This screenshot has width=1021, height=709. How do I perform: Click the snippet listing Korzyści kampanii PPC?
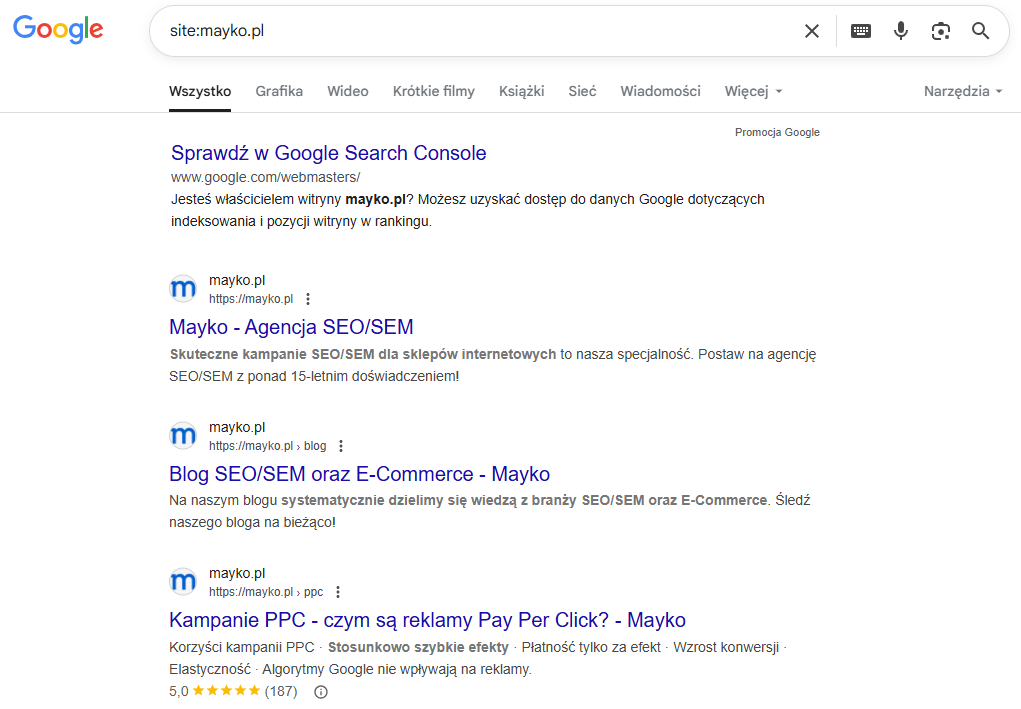(478, 658)
